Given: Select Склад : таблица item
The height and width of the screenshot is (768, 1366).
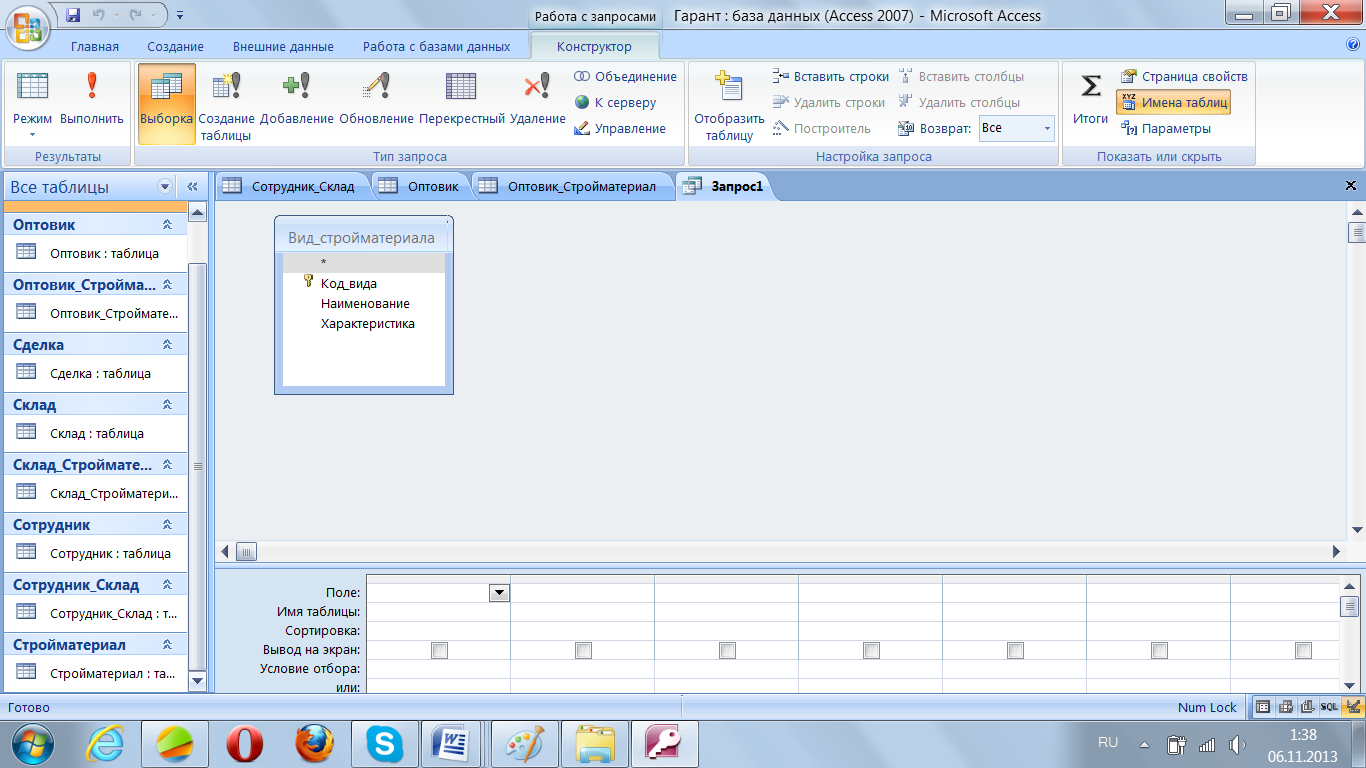Looking at the screenshot, I should coord(96,433).
